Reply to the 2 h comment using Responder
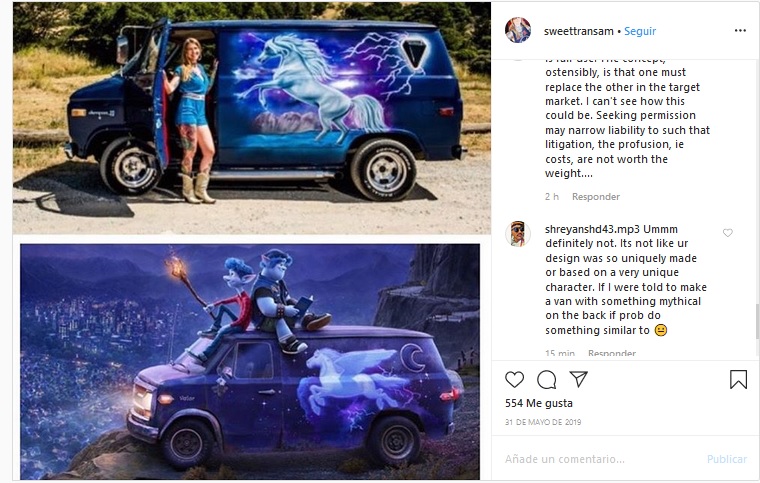 (x=596, y=197)
